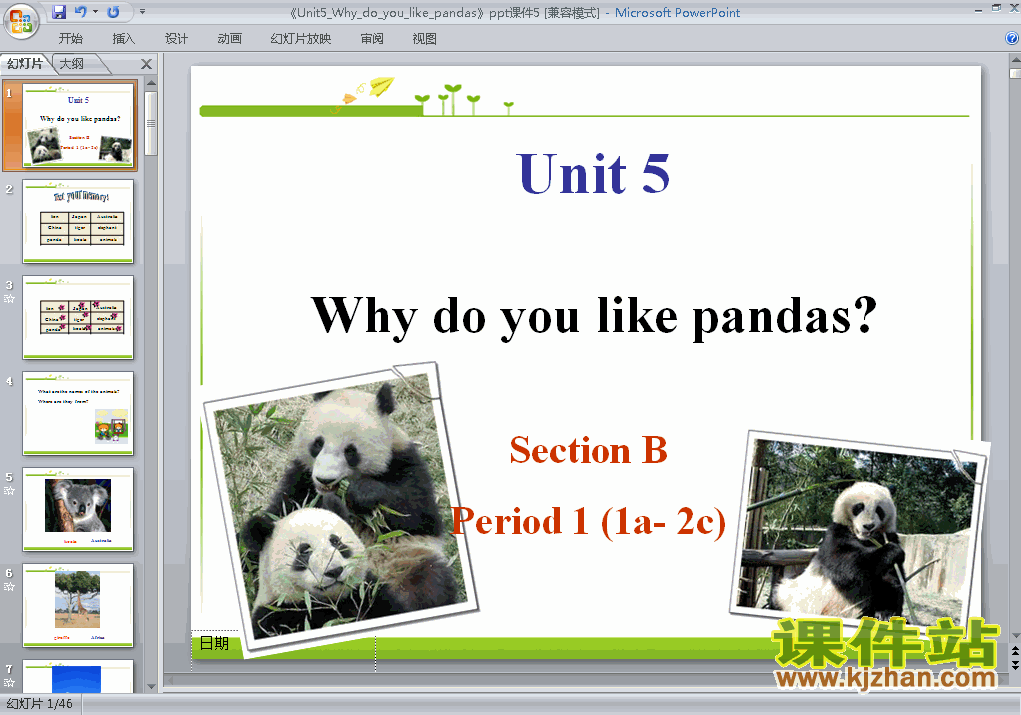
Task: Click animation star icon beside slide 3
Action: click(9, 299)
